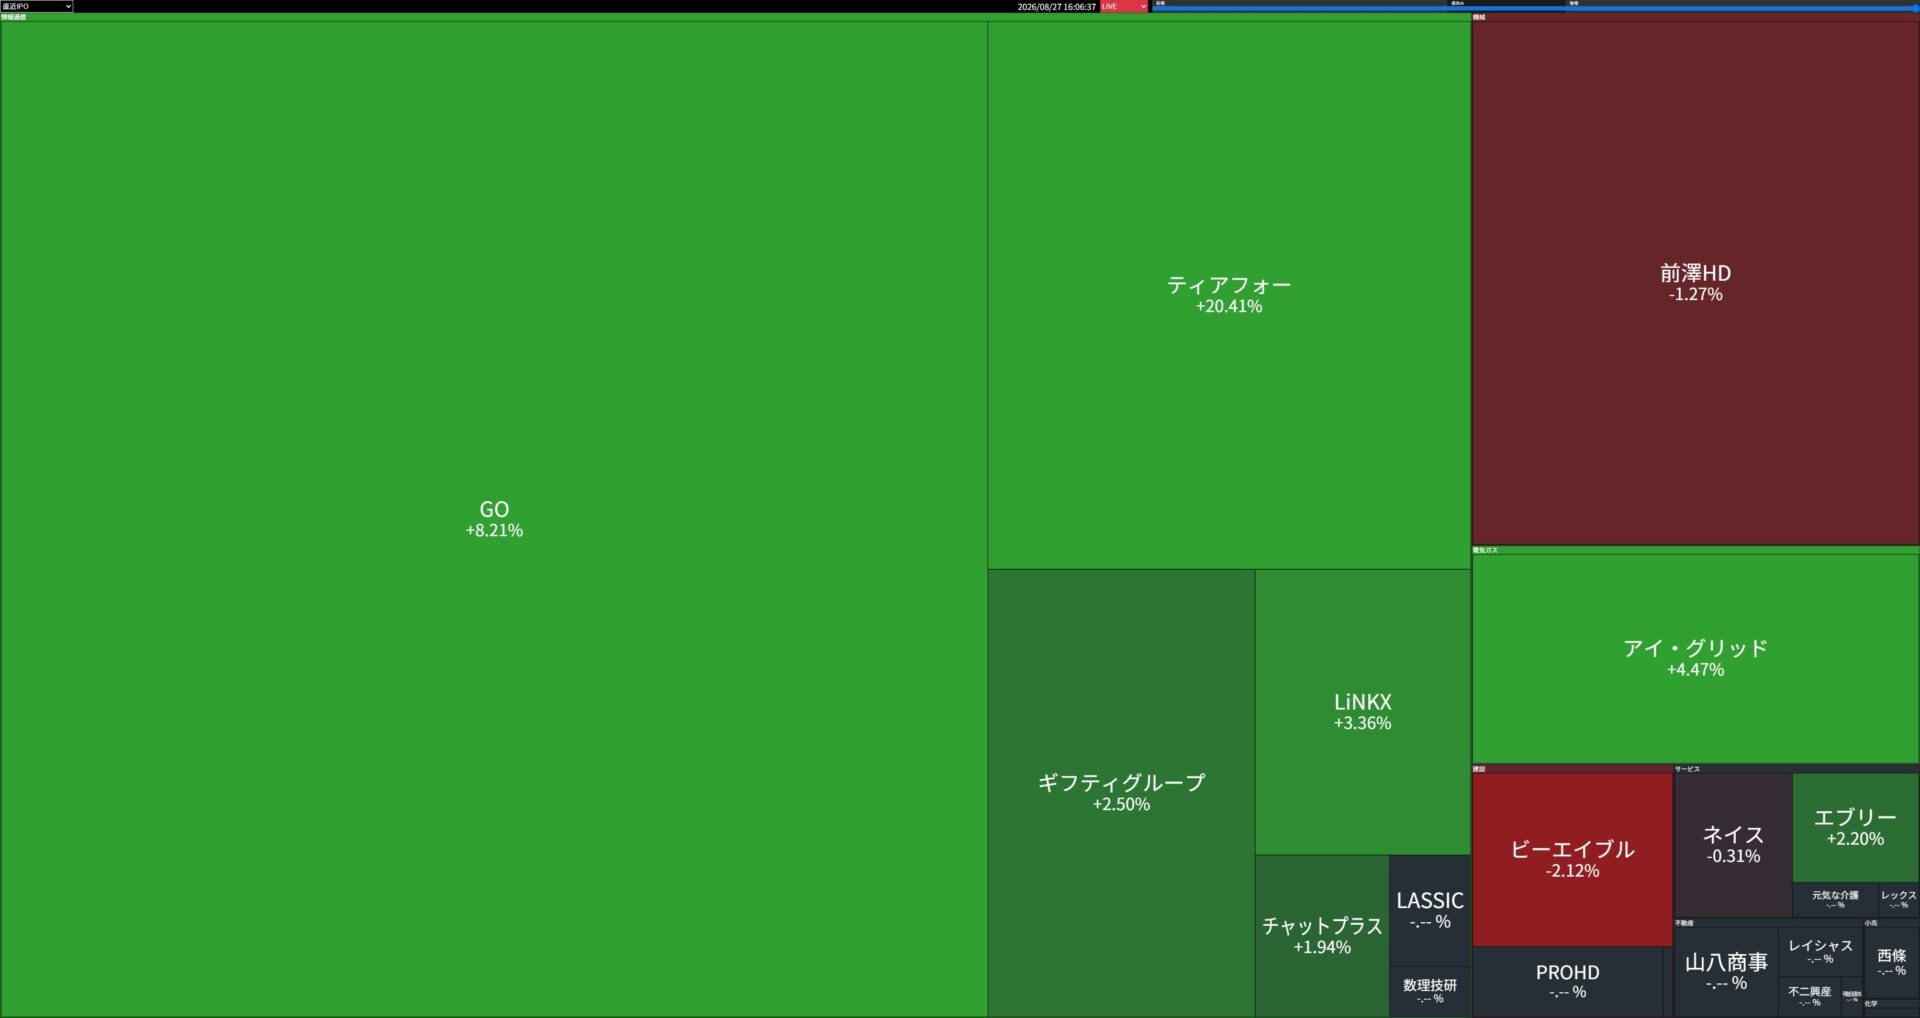
Task: Open the ギフティグループ +2.50% tile
Action: [x=1121, y=793]
